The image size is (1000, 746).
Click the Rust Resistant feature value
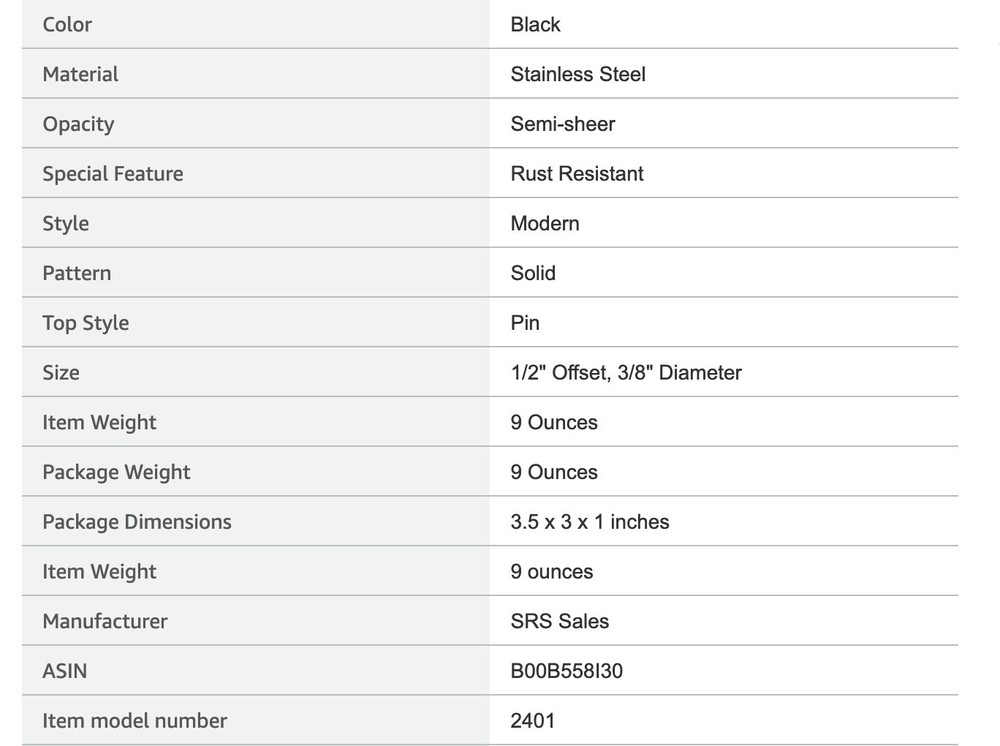tap(577, 173)
